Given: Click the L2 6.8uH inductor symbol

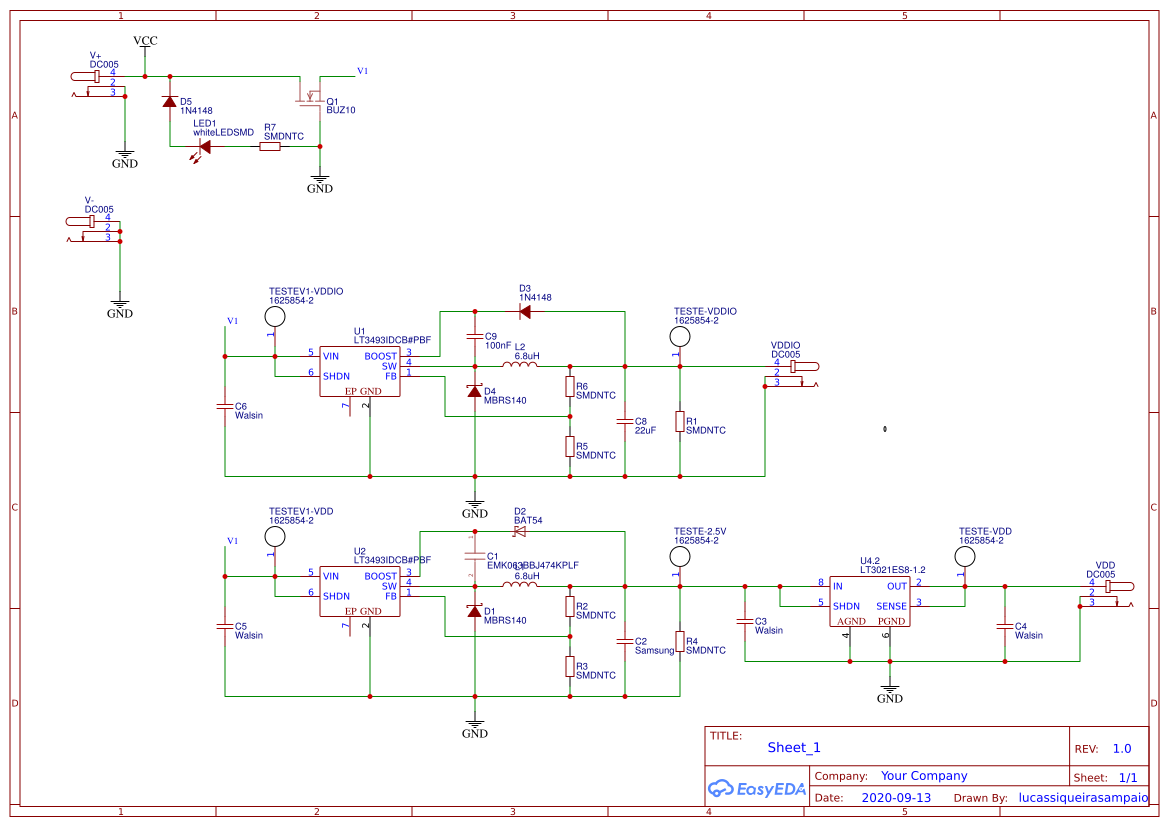Looking at the screenshot, I should (x=520, y=364).
